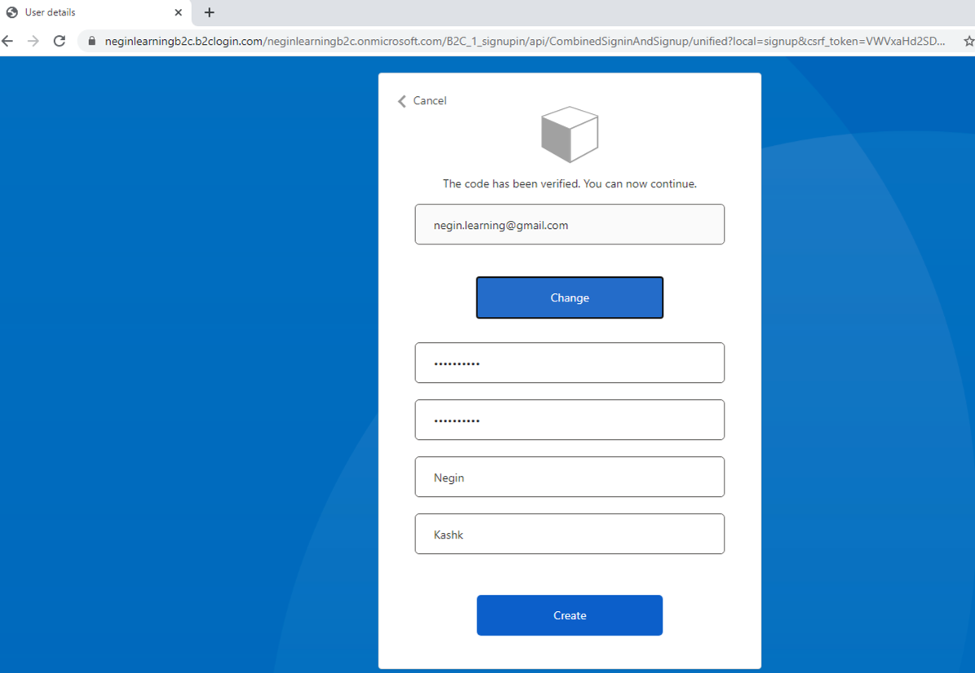
Task: Focus the confirm password field
Action: tap(569, 420)
